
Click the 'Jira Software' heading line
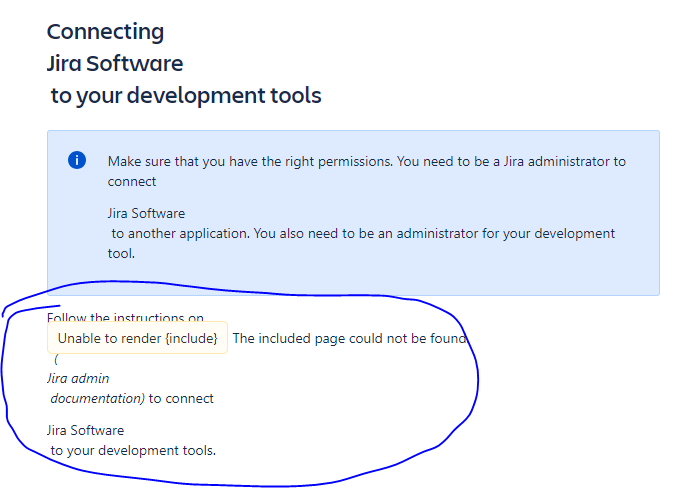pyautogui.click(x=115, y=64)
